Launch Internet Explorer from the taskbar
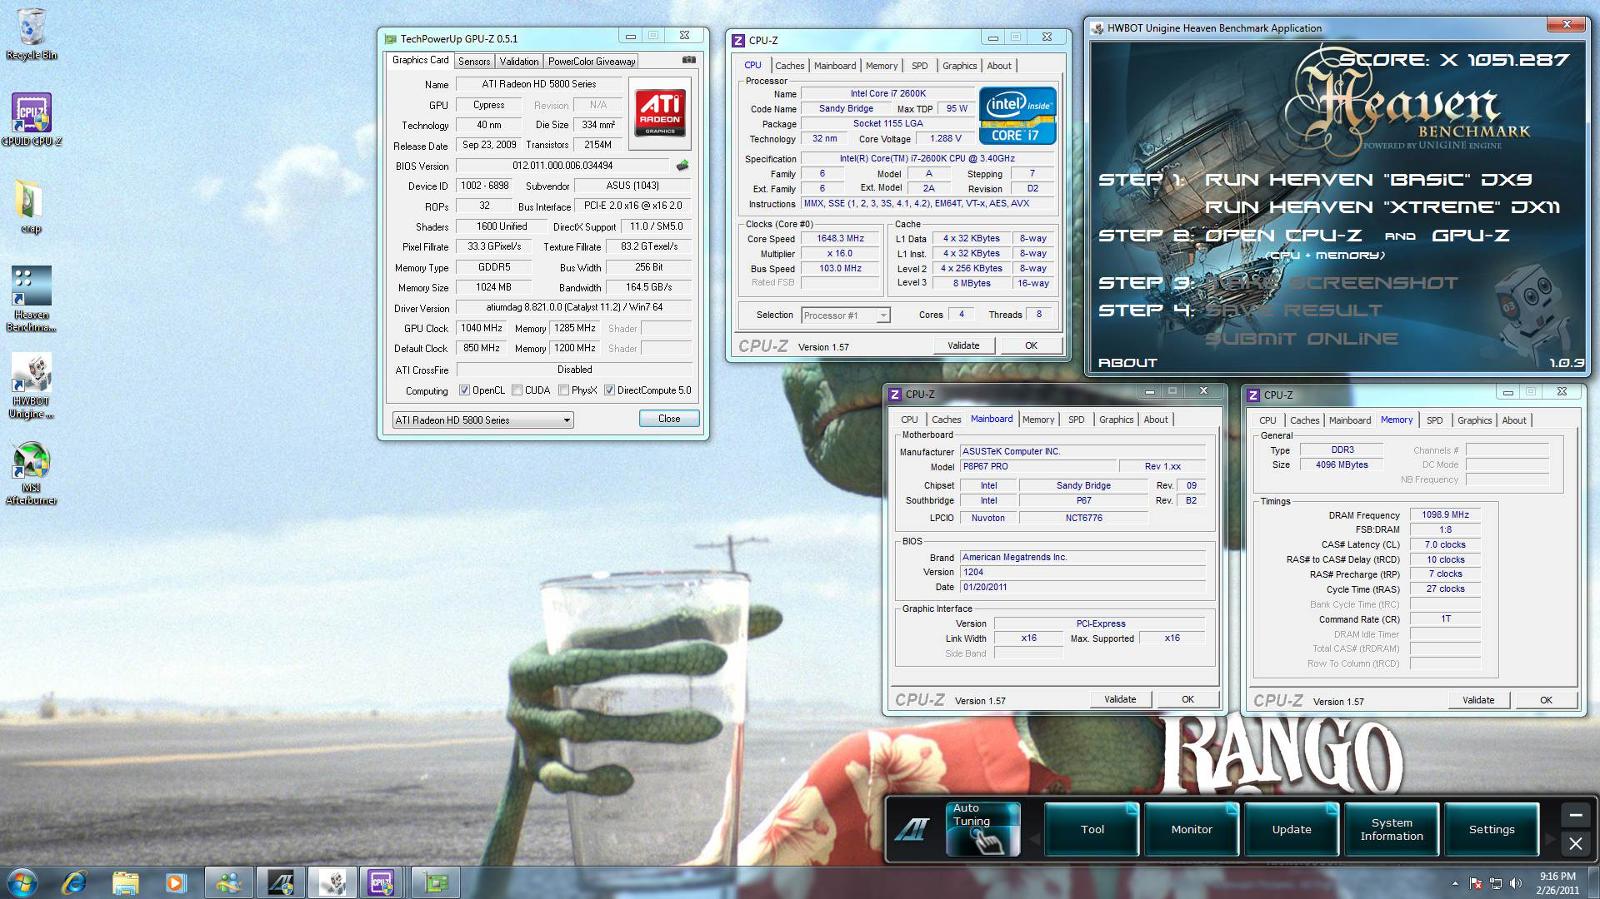 pyautogui.click(x=74, y=882)
